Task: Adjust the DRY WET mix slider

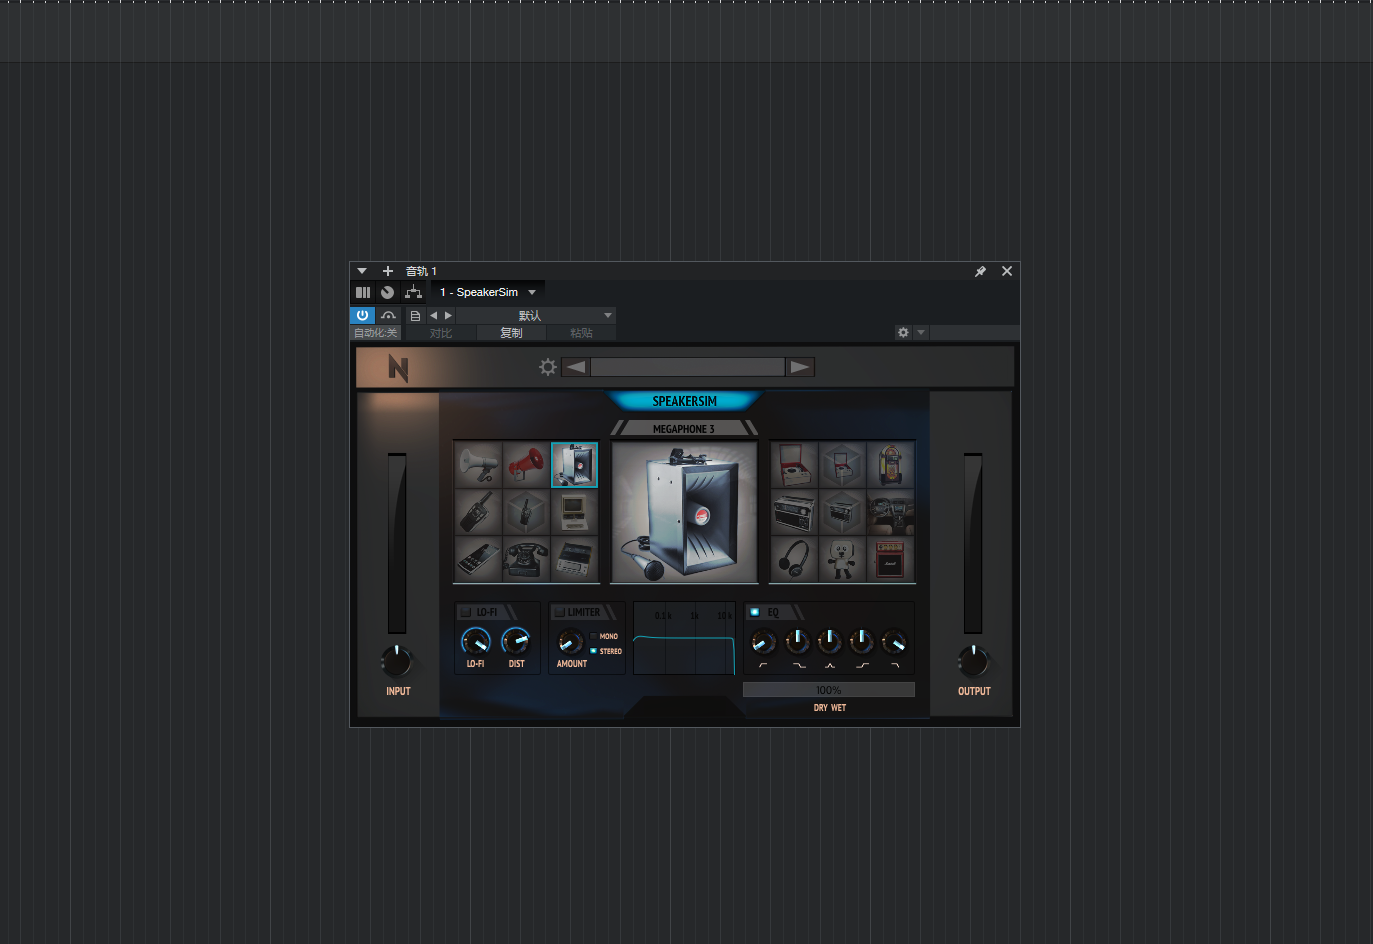Action: pyautogui.click(x=829, y=689)
